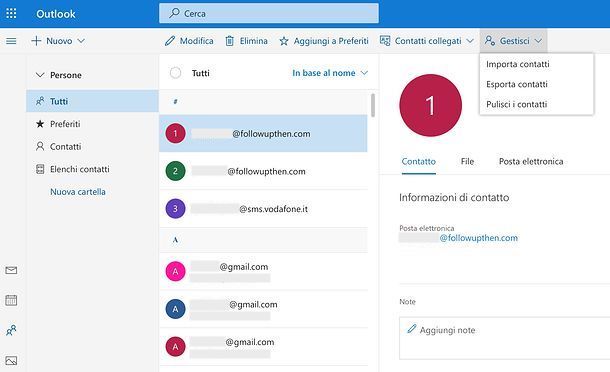Click the Preferiti star icon in sidebar
Image resolution: width=610 pixels, height=372 pixels.
tap(40, 124)
